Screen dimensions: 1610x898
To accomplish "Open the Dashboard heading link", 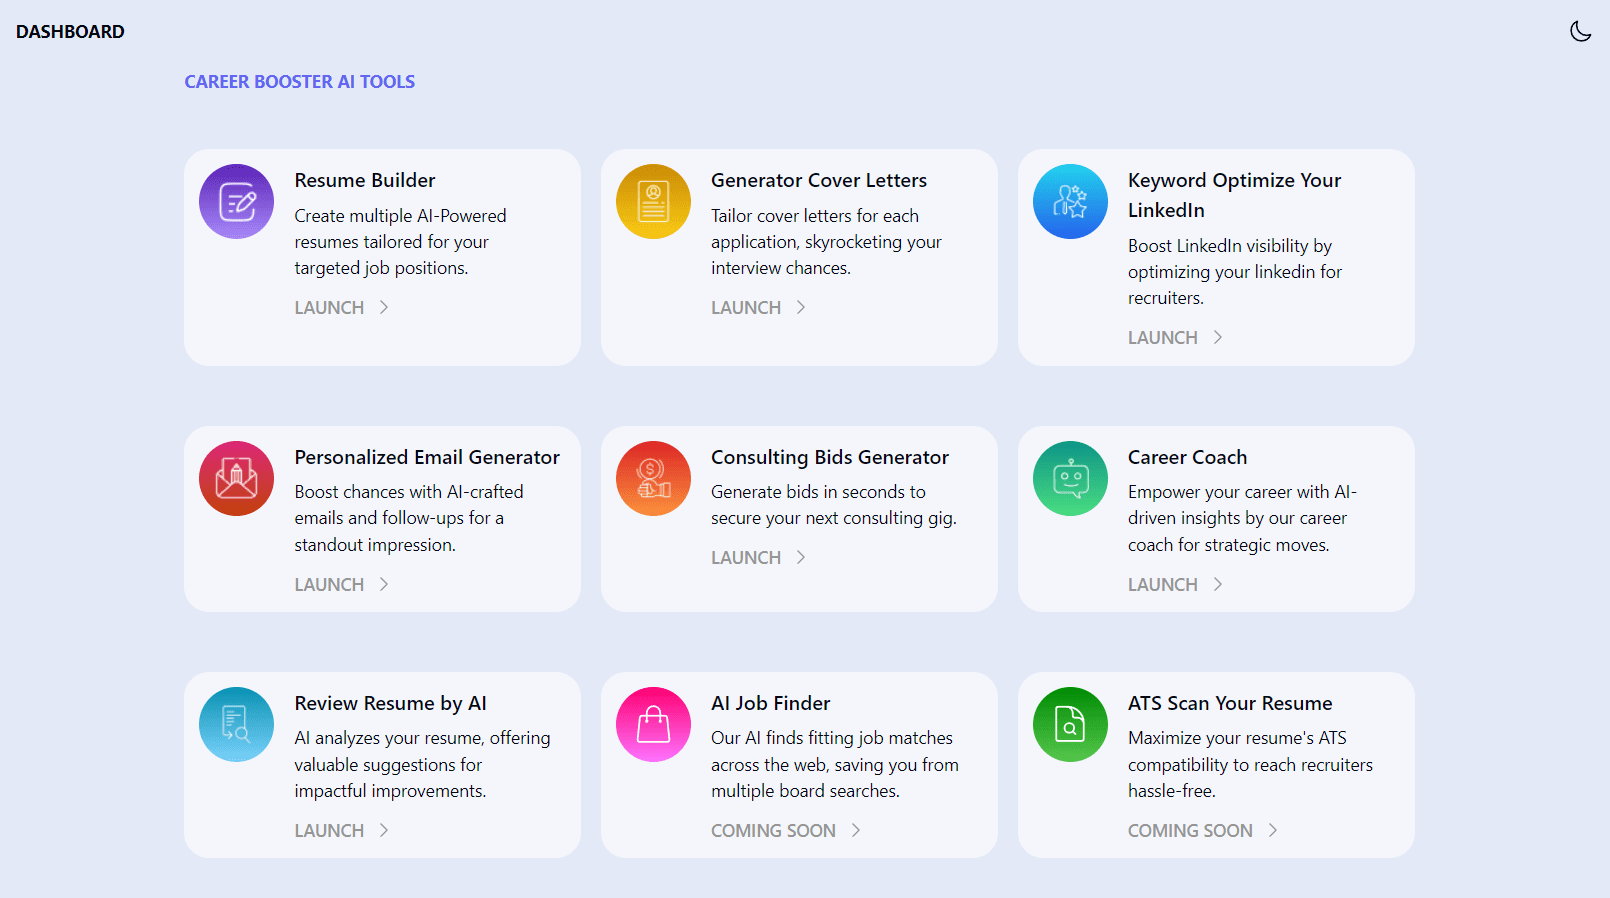I will (x=70, y=32).
